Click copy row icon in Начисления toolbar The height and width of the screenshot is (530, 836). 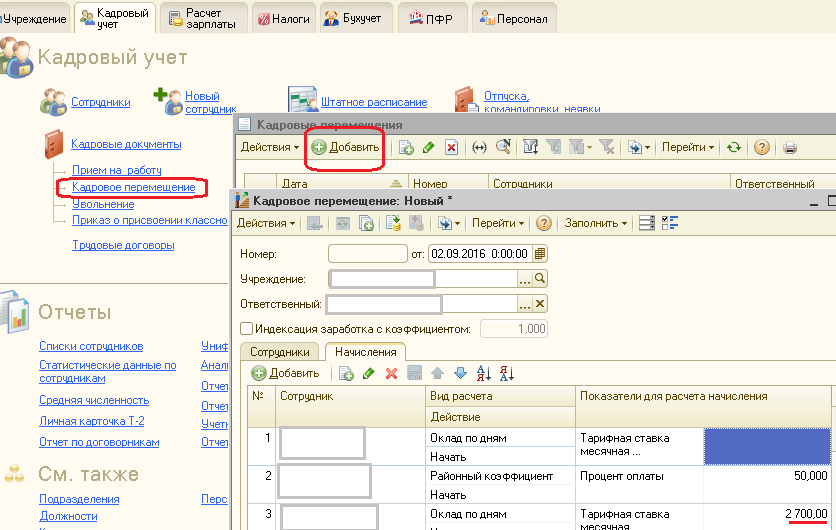point(346,374)
